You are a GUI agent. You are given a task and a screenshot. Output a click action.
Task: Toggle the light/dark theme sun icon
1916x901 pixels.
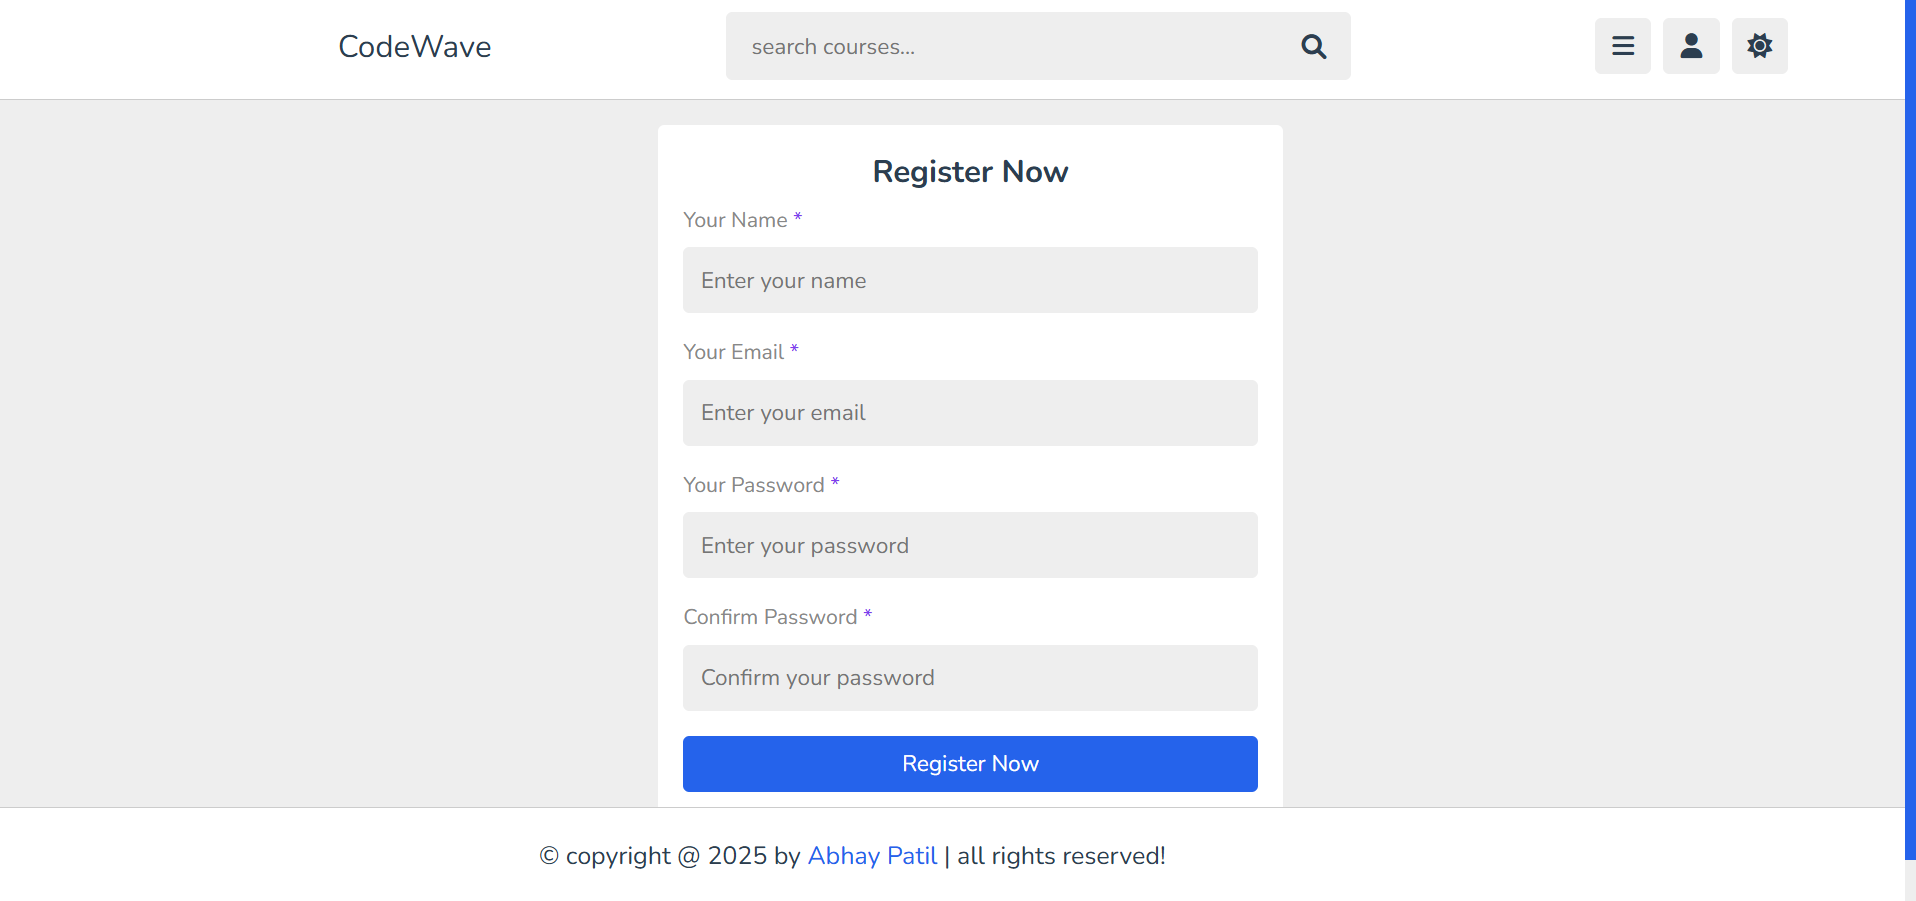[1759, 46]
